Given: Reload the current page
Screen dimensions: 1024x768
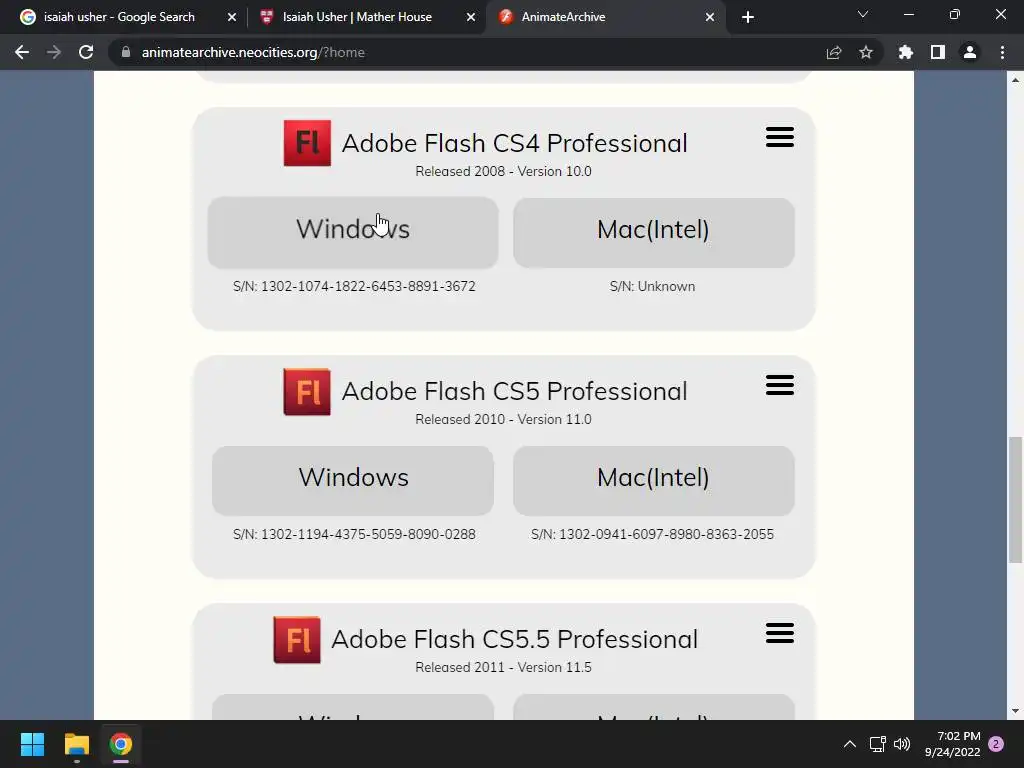Looking at the screenshot, I should [x=86, y=52].
